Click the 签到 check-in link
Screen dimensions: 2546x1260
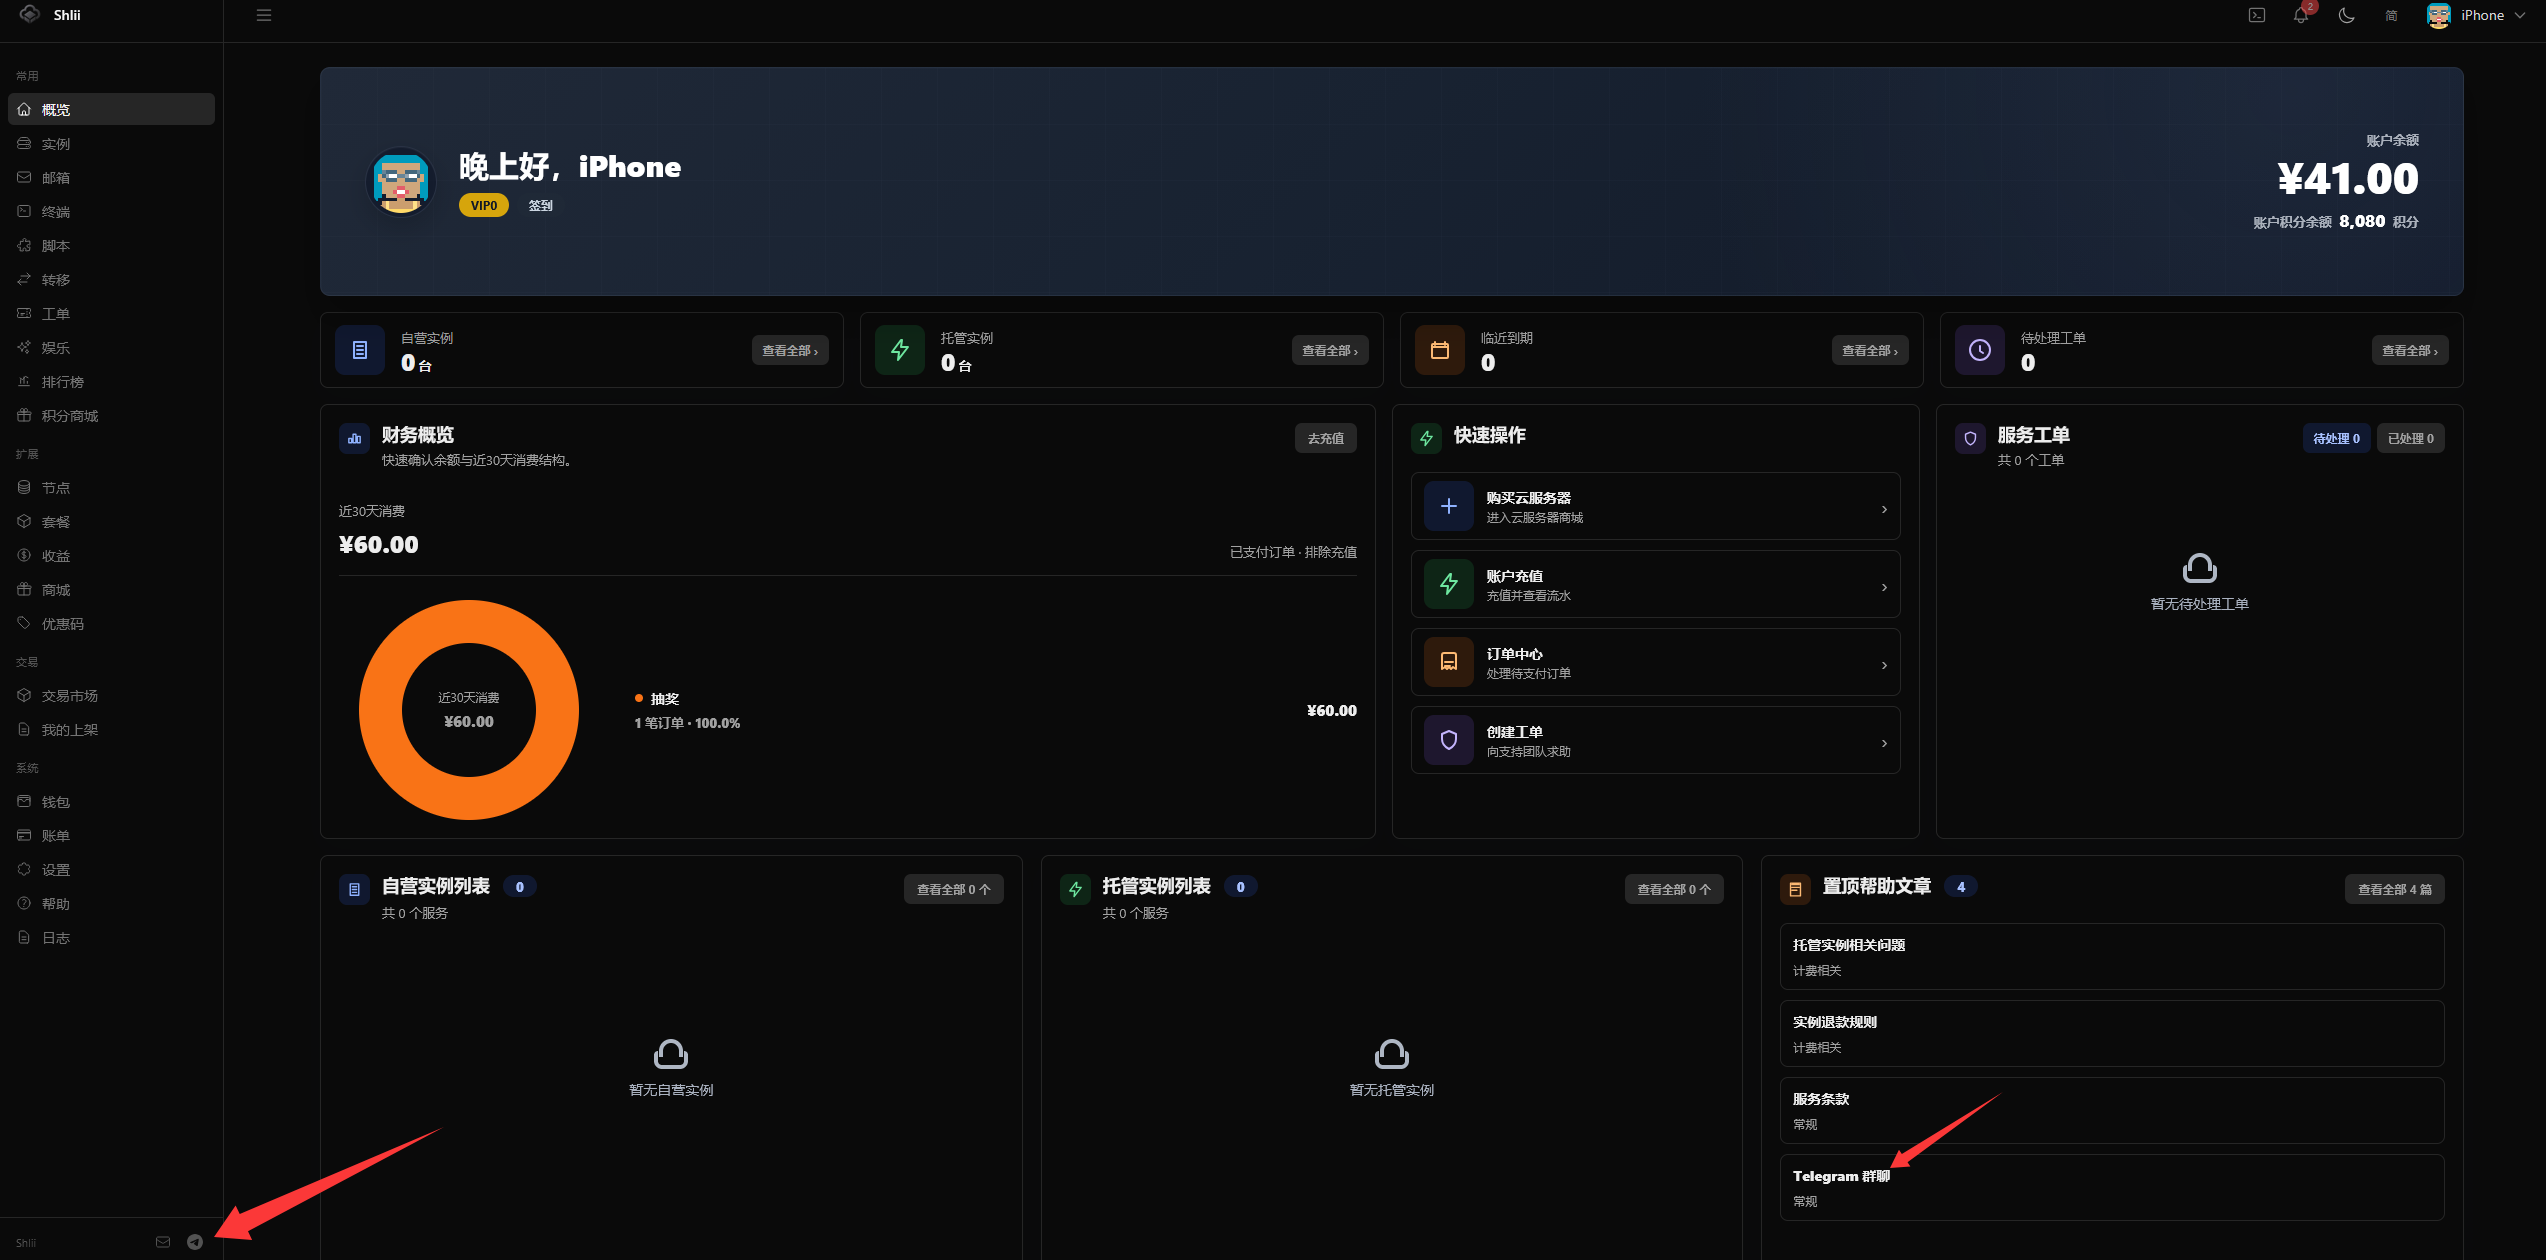point(541,205)
